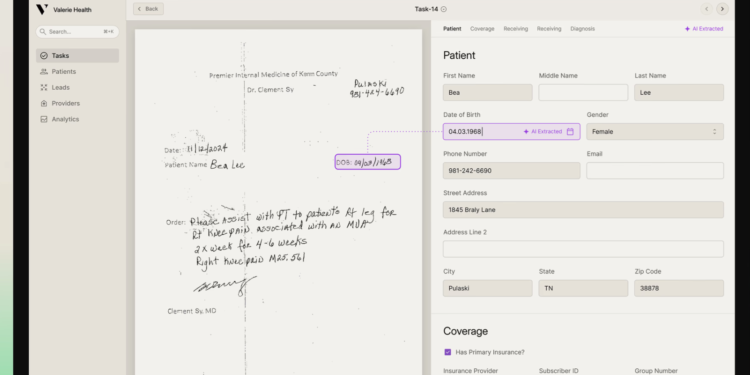The height and width of the screenshot is (375, 750).
Task: Click the Leads icon in sidebar
Action: (x=44, y=88)
